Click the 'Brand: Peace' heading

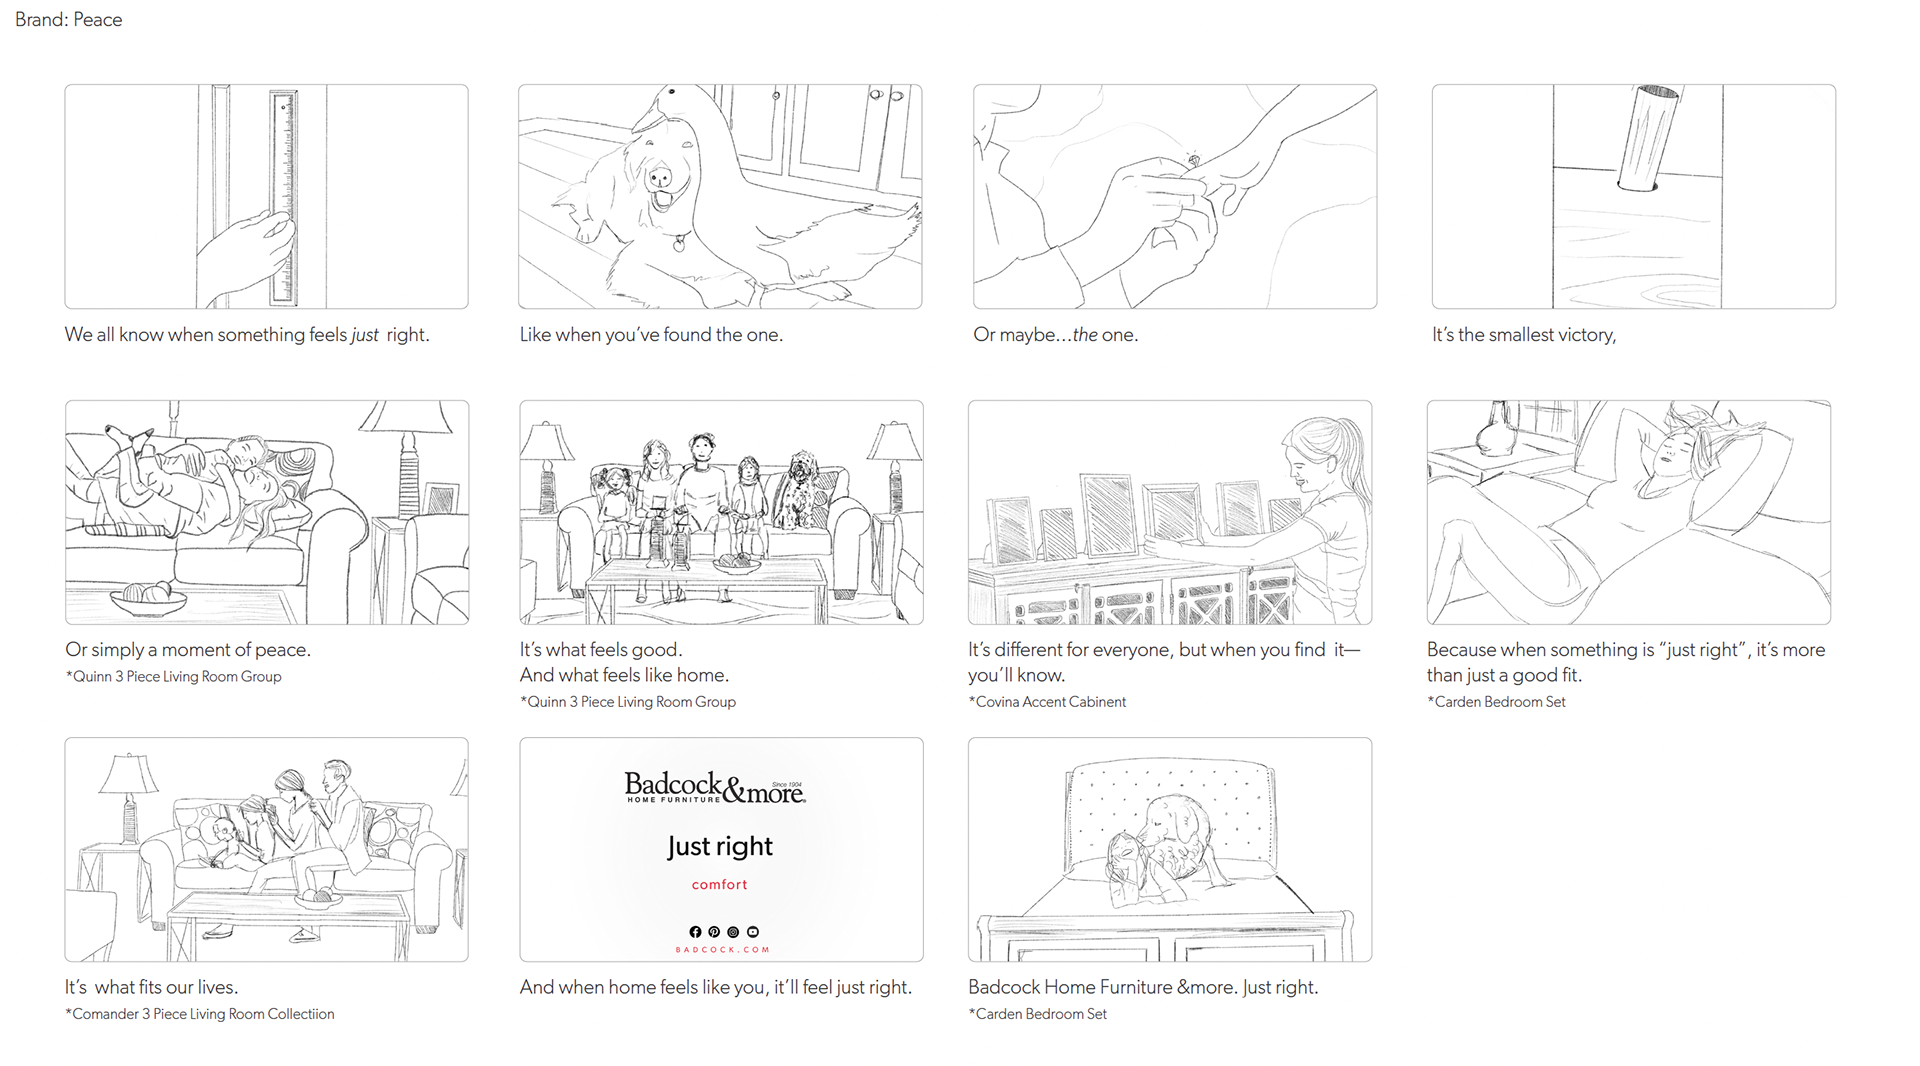(69, 20)
